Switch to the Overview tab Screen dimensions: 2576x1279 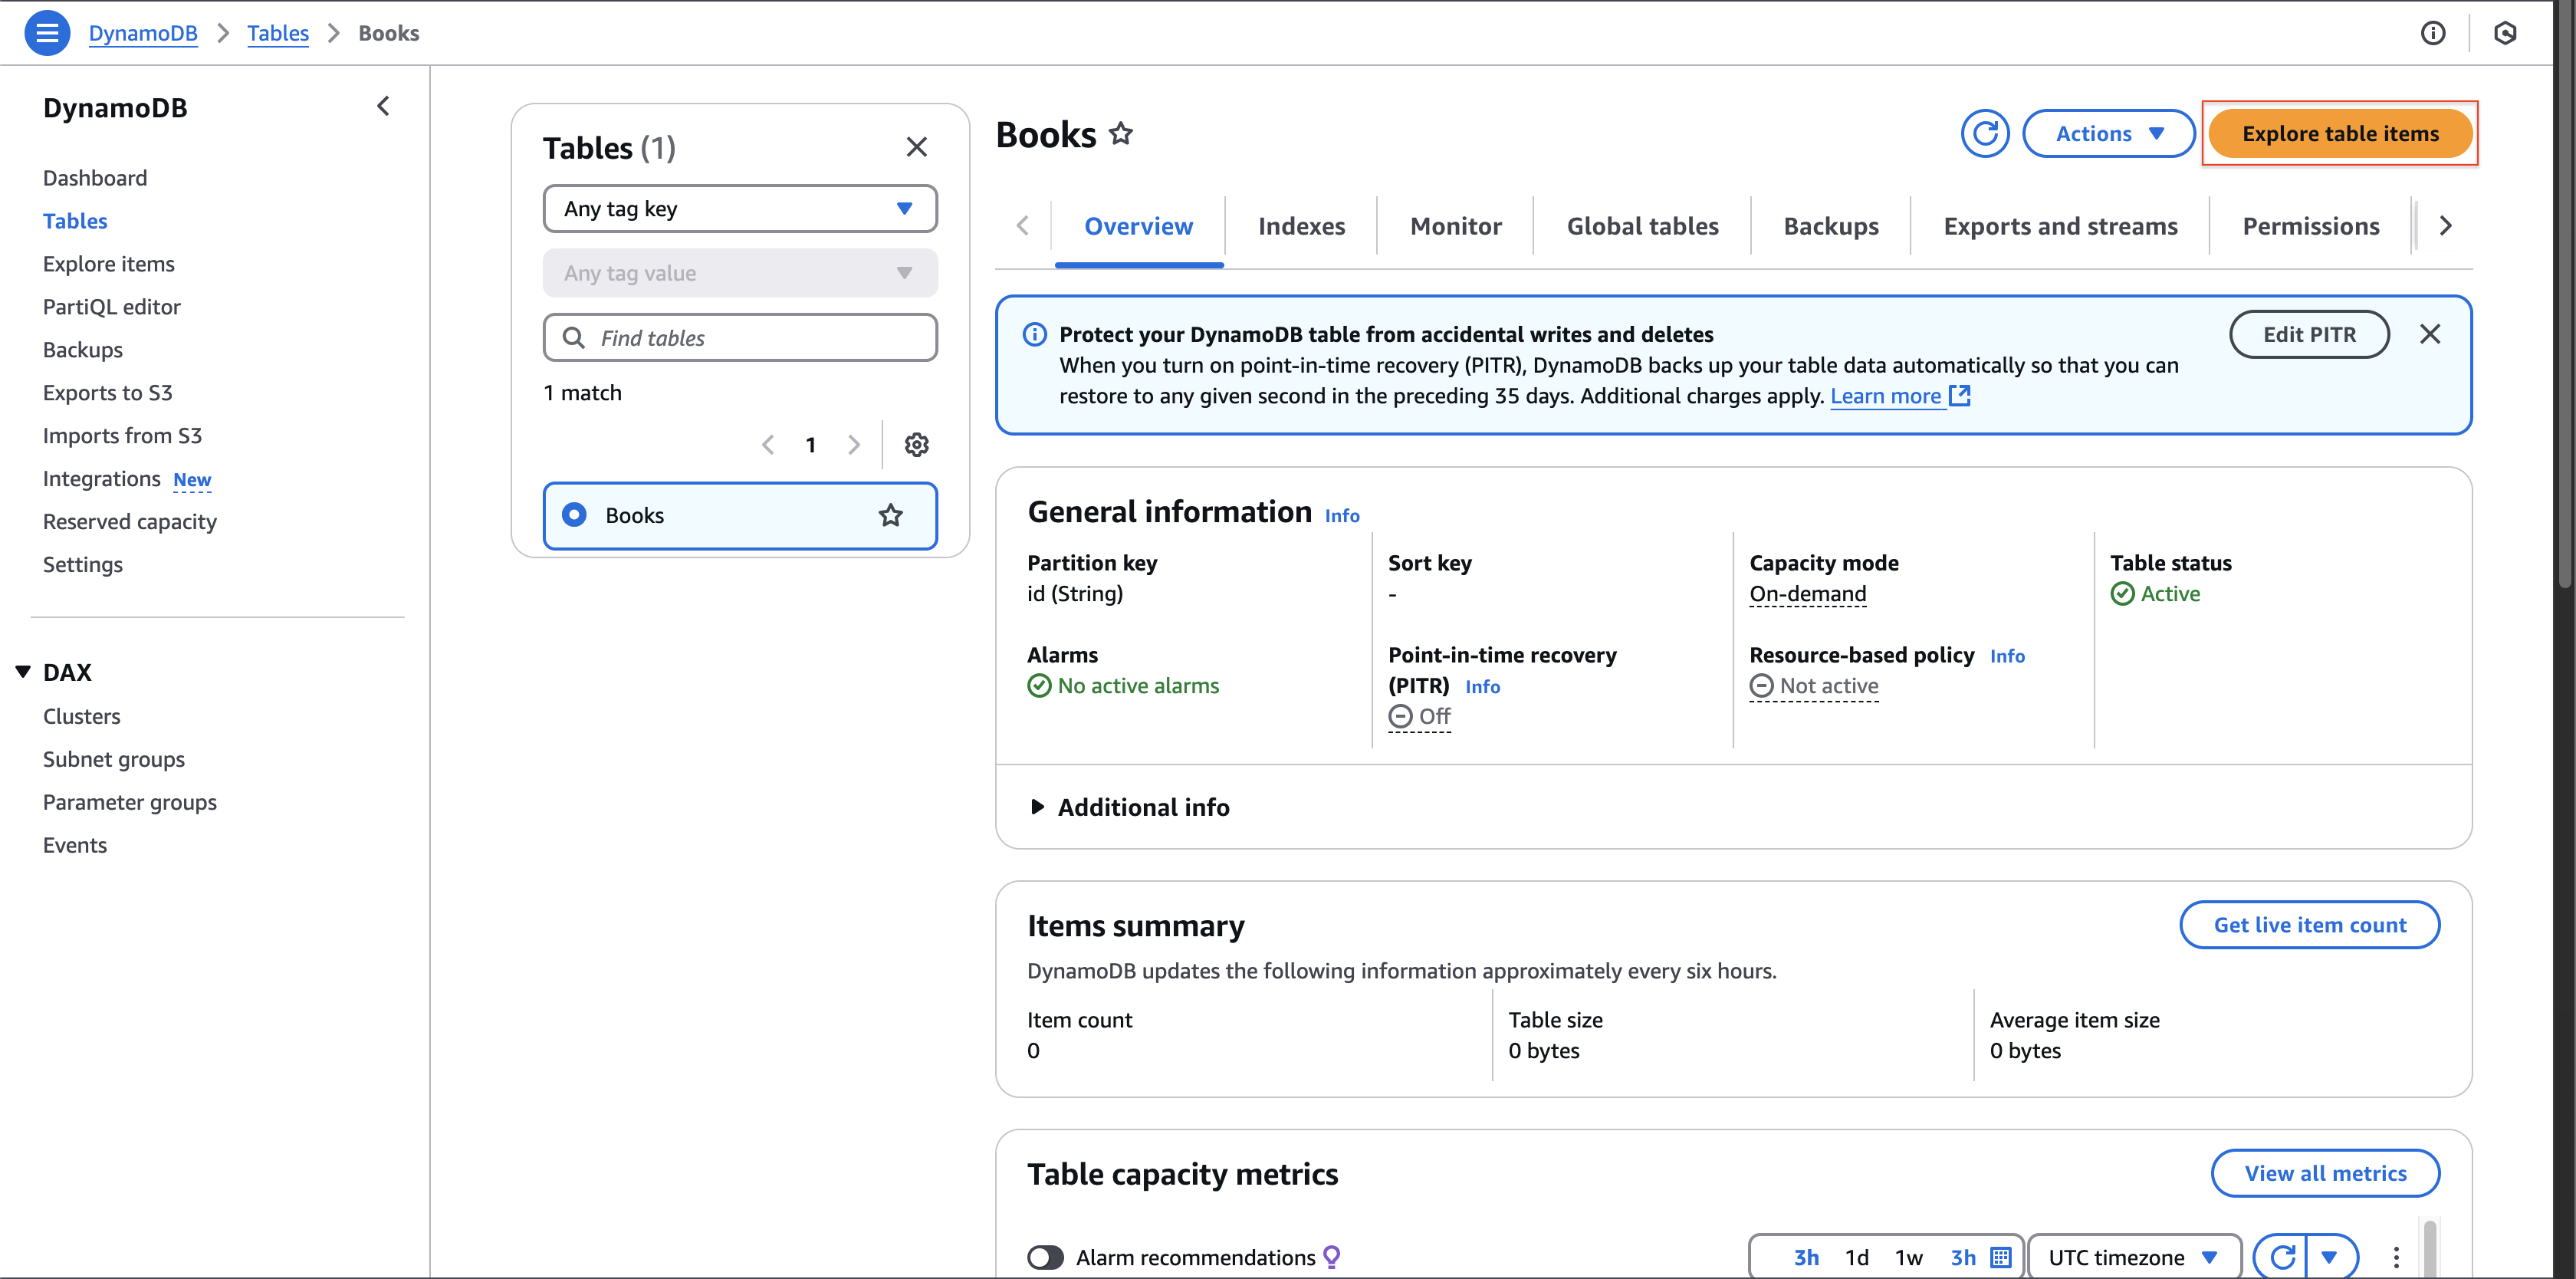coord(1138,226)
